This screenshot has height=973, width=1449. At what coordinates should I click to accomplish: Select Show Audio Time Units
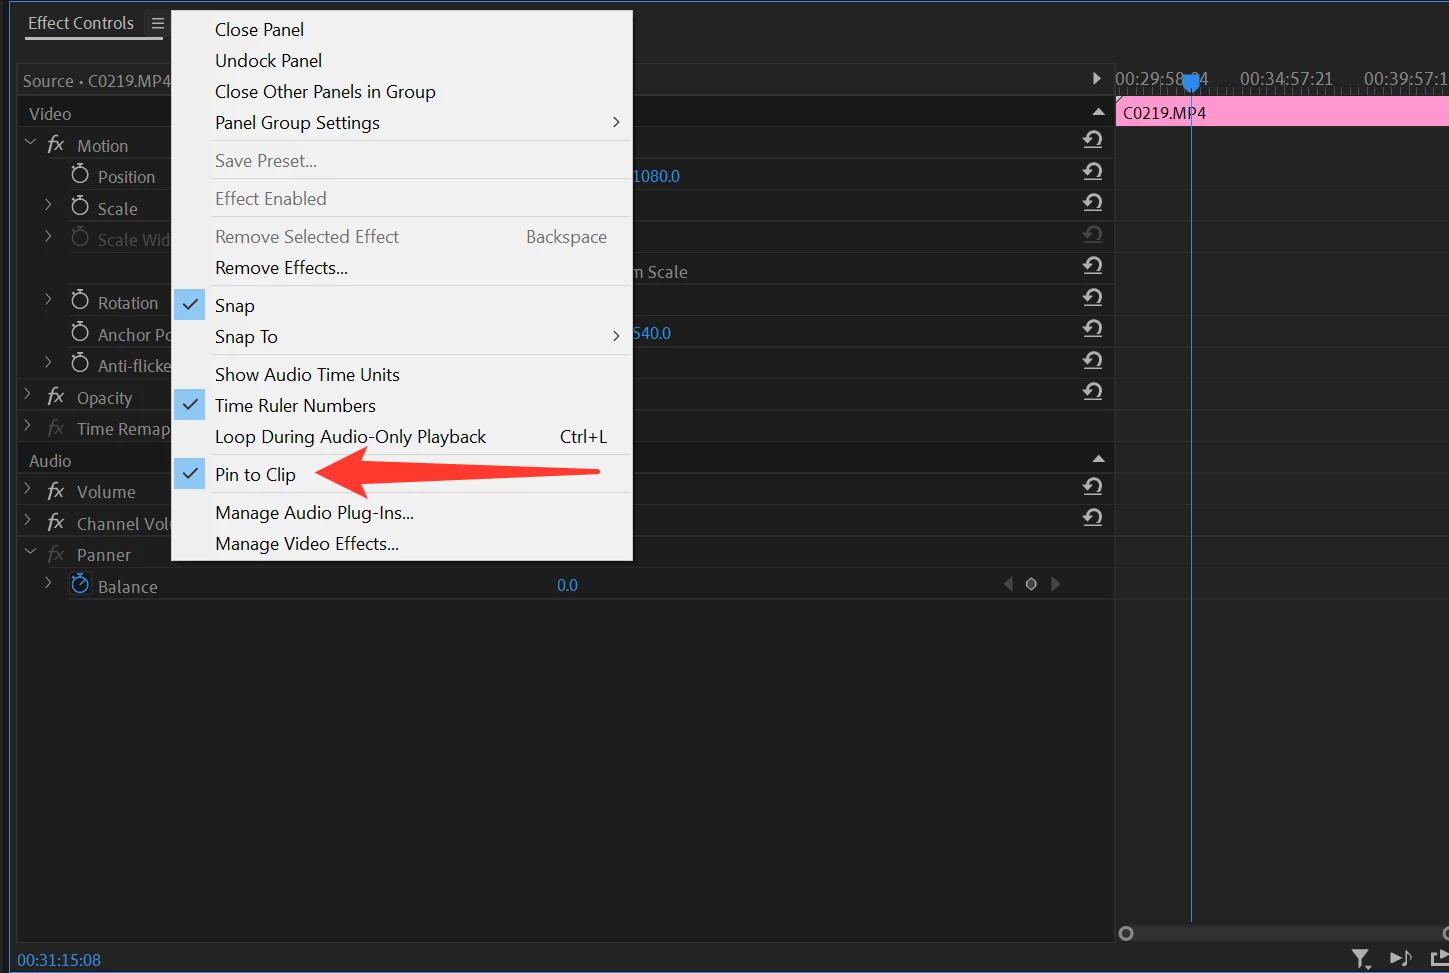[x=402, y=375]
